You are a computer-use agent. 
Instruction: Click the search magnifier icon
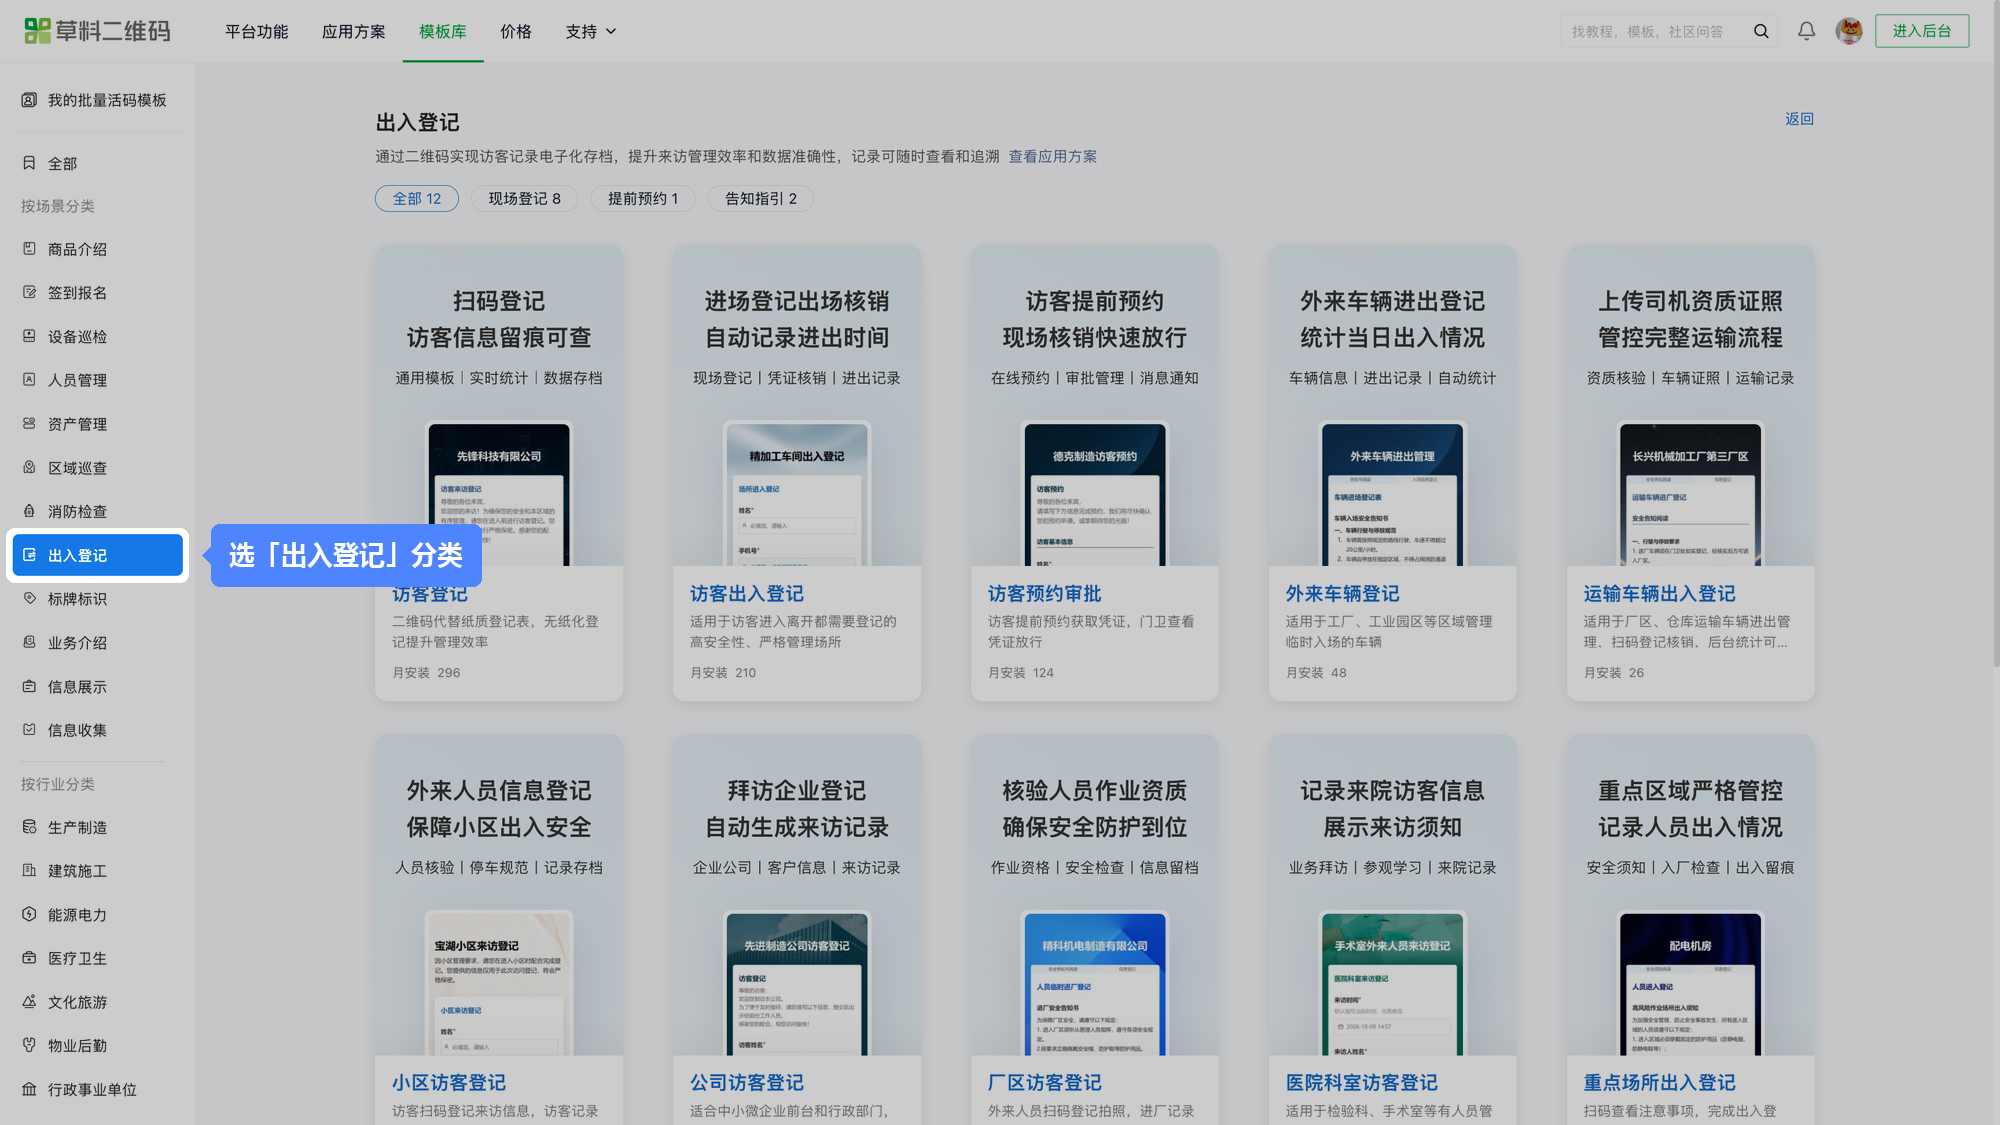pos(1761,31)
